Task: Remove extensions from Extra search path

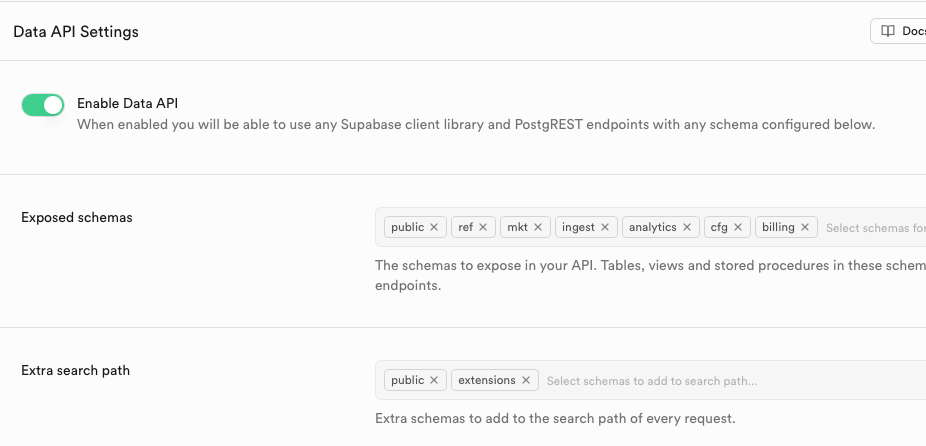Action: tap(526, 380)
